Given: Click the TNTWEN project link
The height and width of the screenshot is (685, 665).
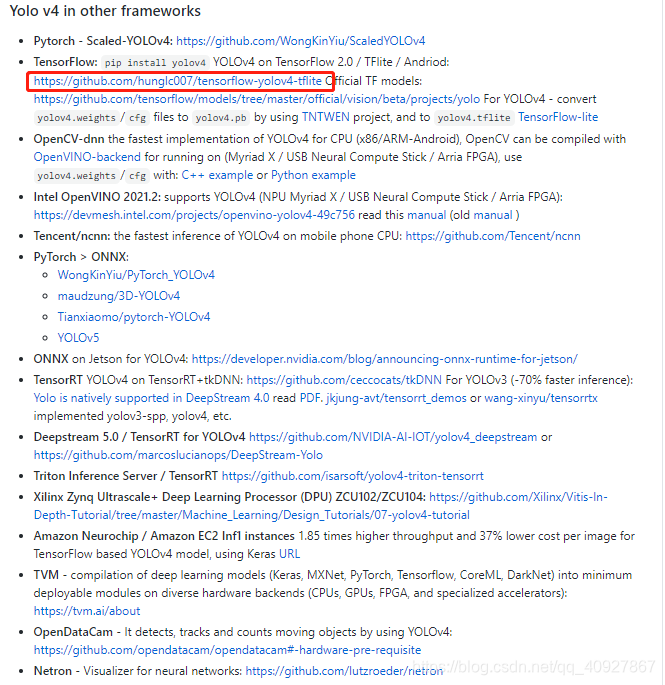Looking at the screenshot, I should tap(326, 117).
